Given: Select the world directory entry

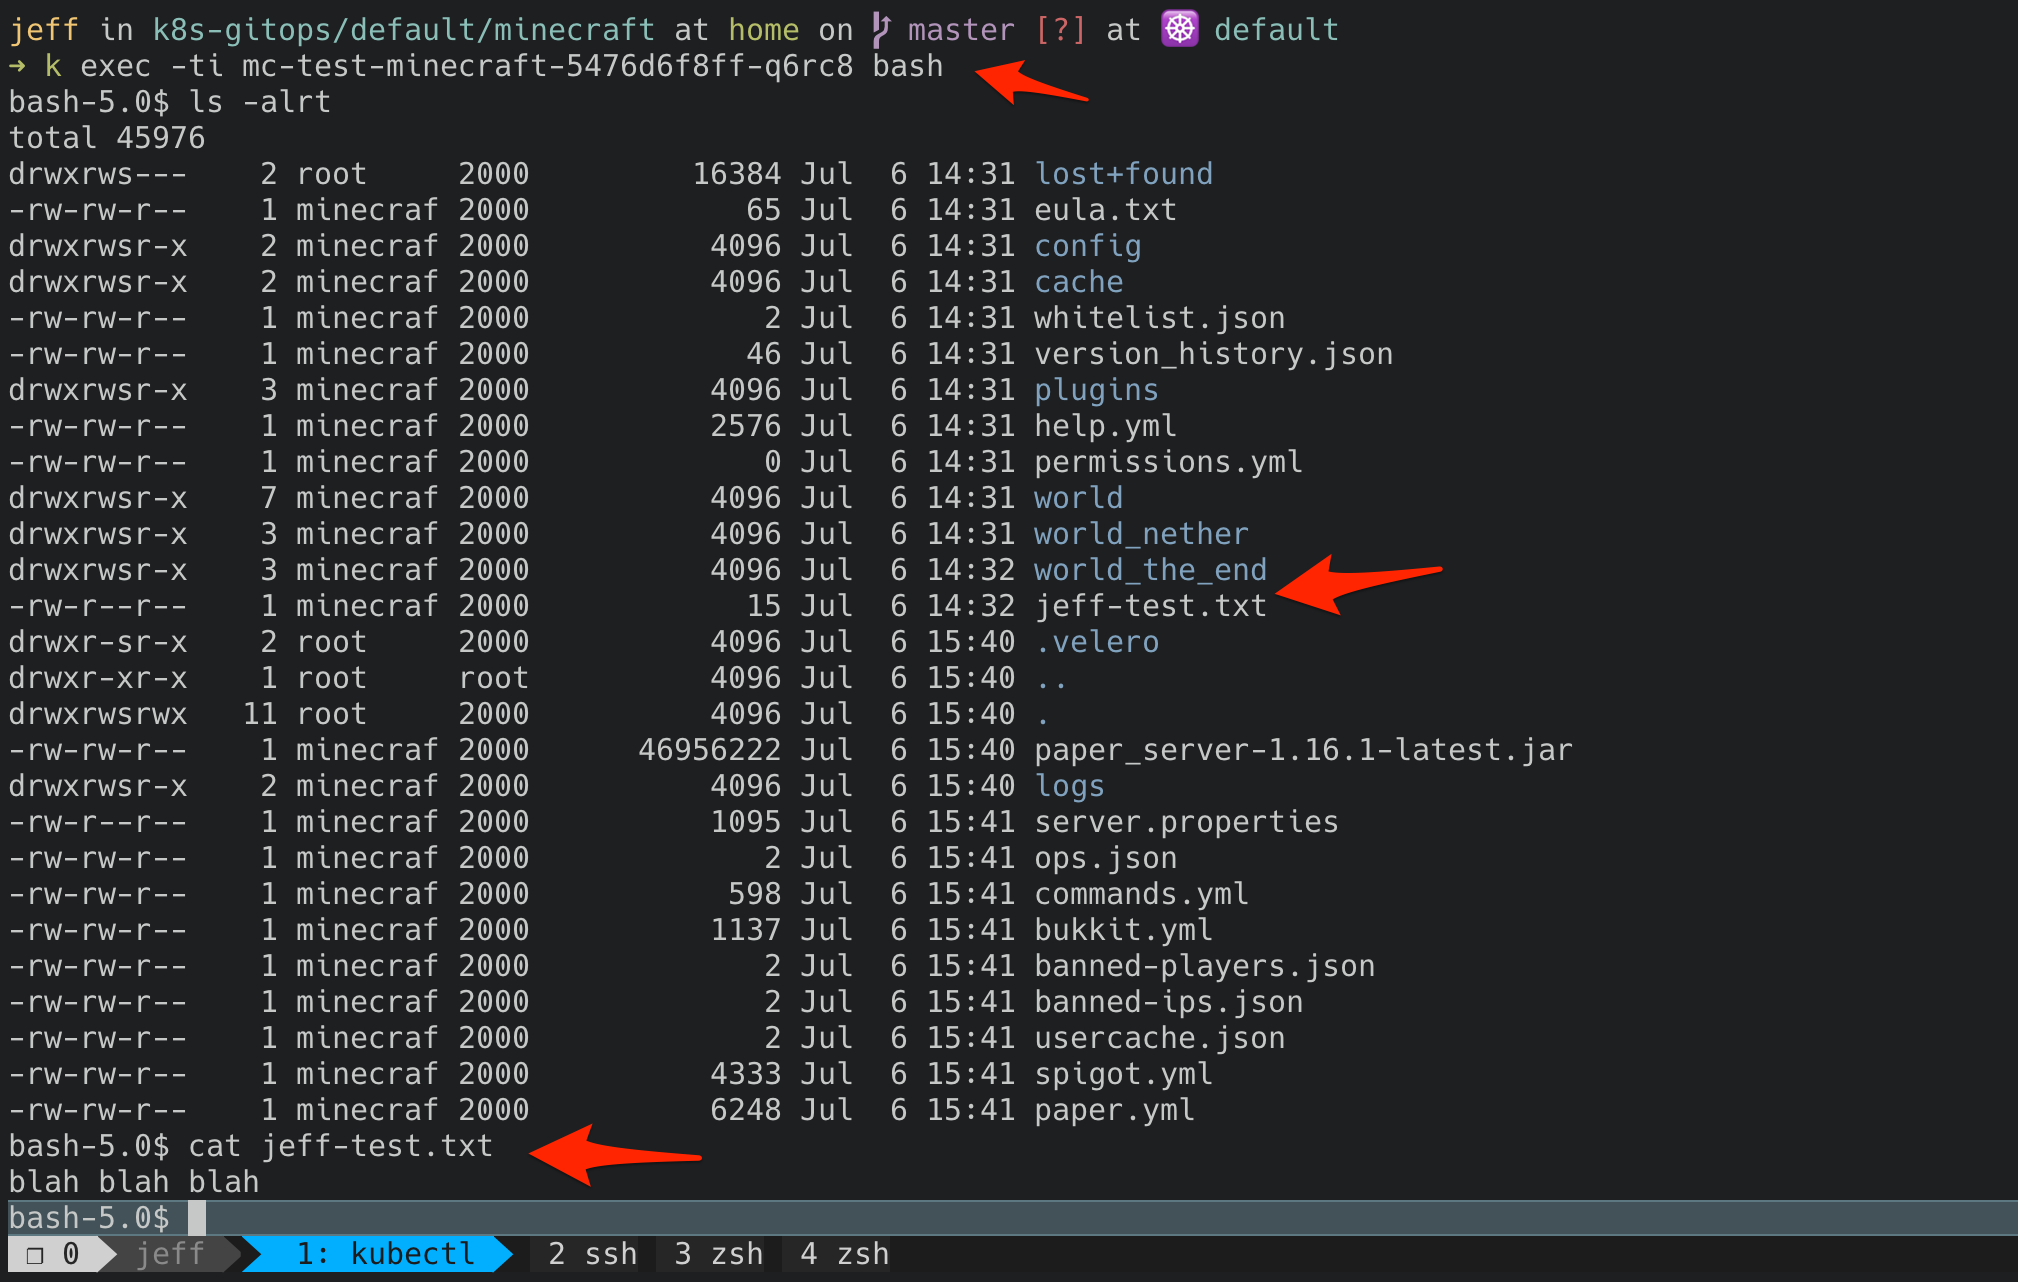Looking at the screenshot, I should (x=1077, y=497).
